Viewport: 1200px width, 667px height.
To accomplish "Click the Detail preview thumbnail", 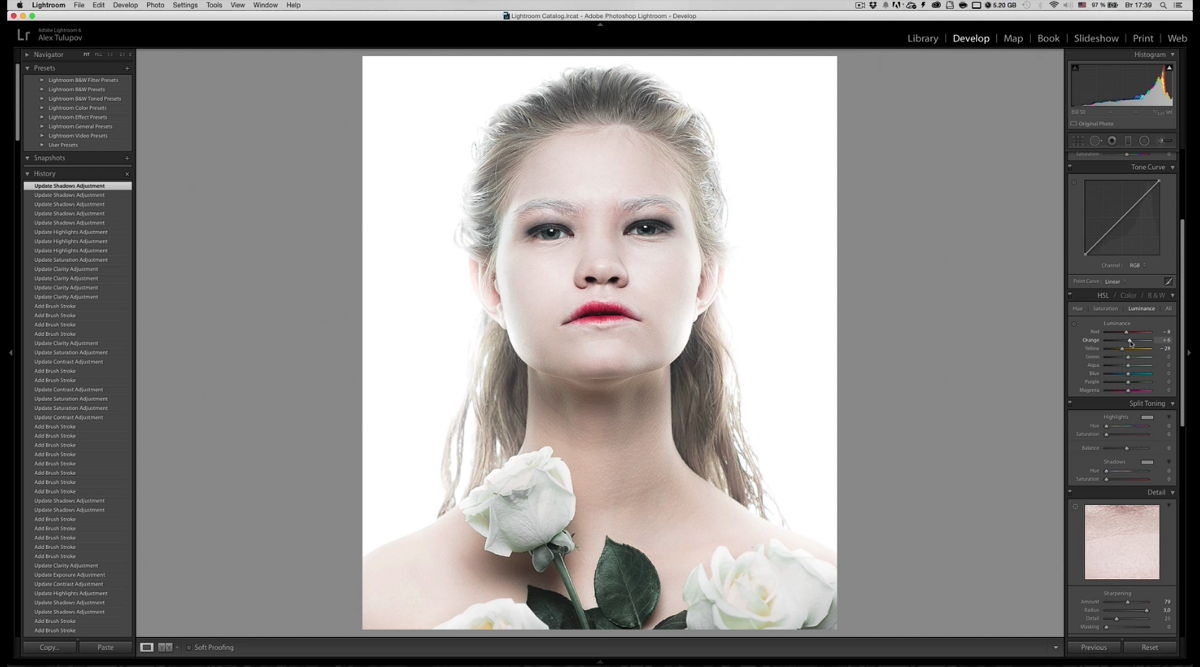I will coord(1122,542).
